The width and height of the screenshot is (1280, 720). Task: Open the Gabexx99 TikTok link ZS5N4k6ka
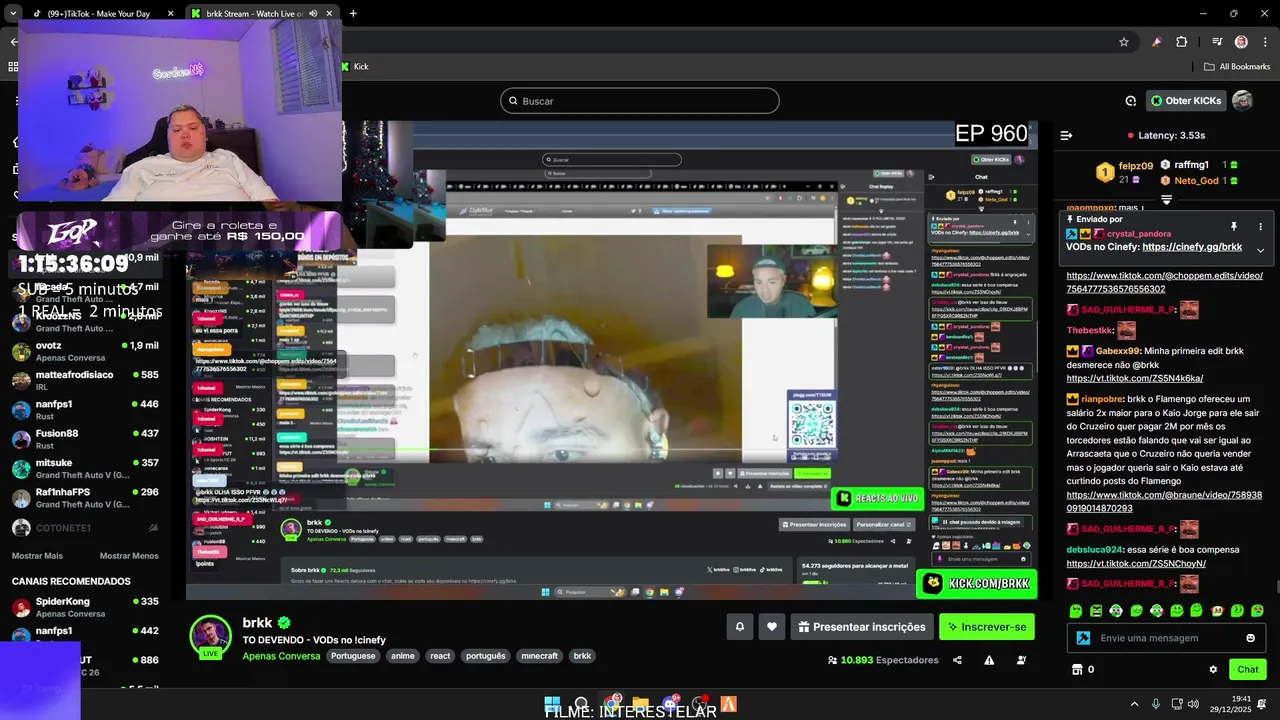click(x=1134, y=379)
